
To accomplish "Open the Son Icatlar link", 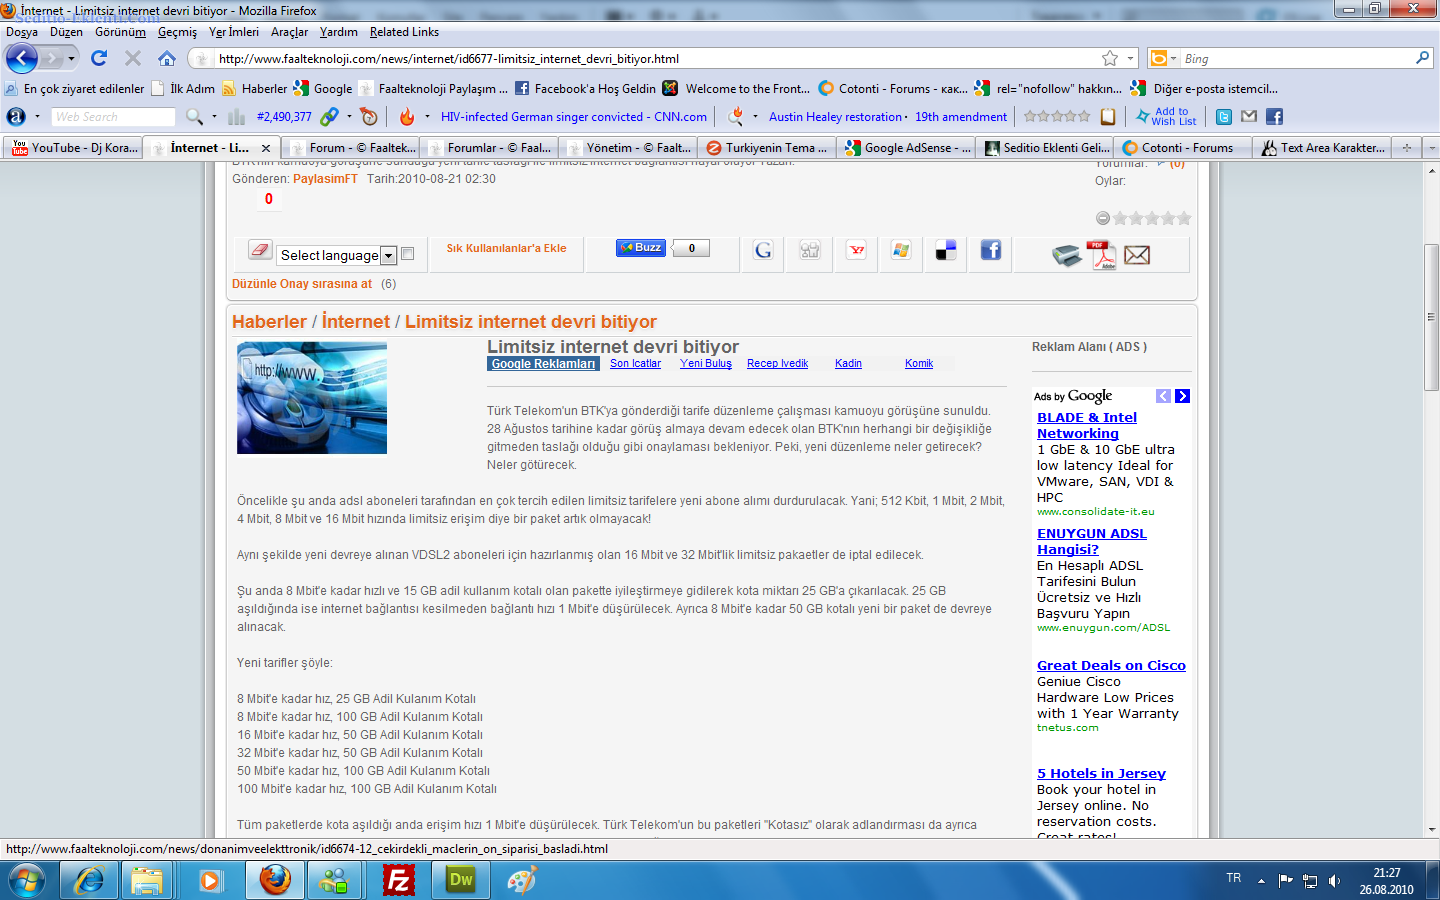I will (635, 364).
